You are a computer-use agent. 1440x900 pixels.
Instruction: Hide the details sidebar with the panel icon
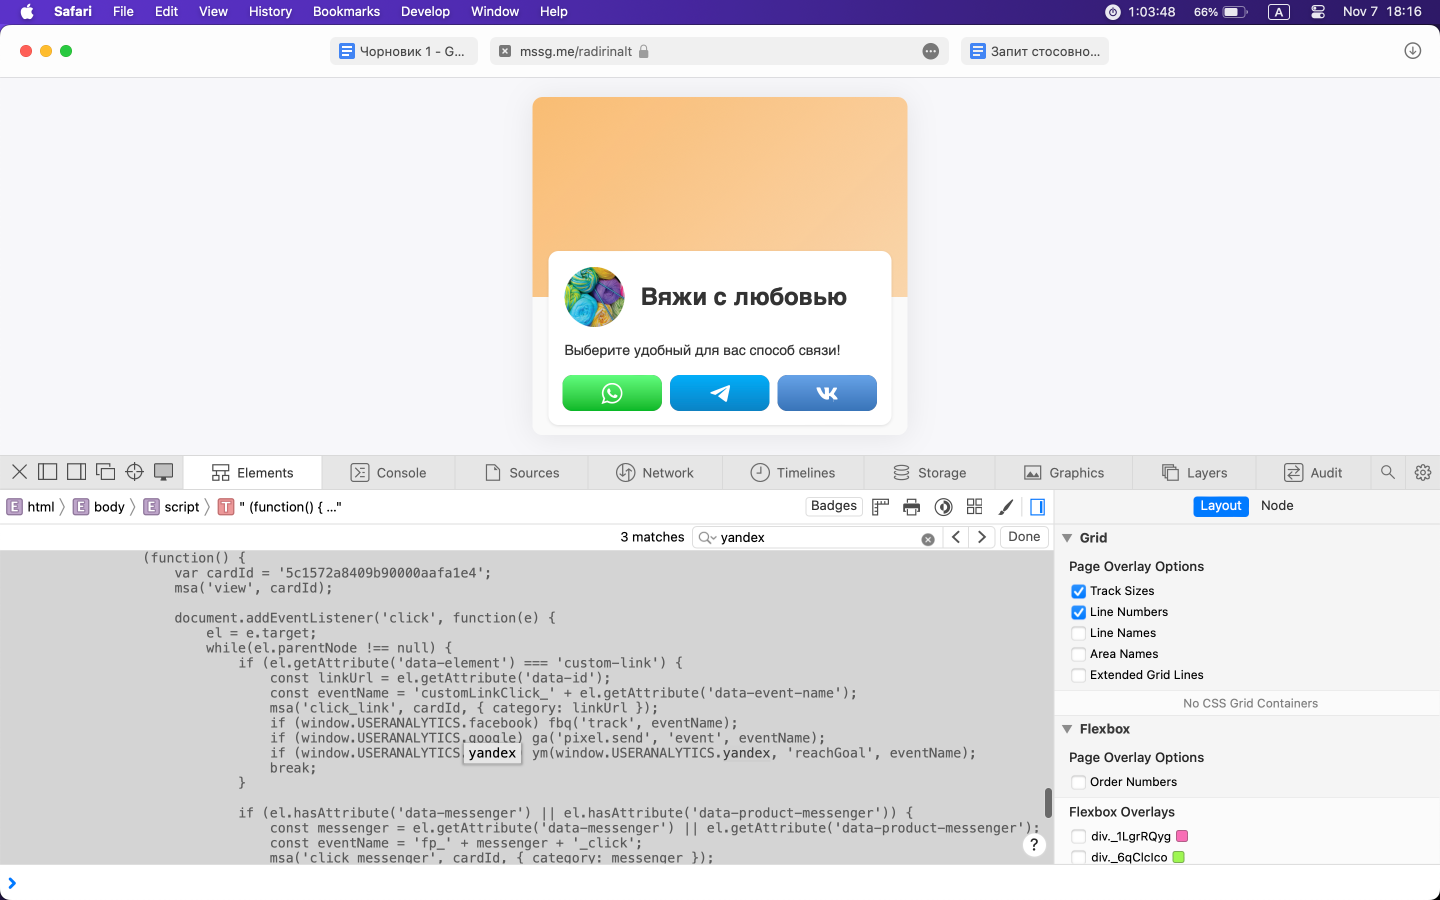(x=1037, y=507)
